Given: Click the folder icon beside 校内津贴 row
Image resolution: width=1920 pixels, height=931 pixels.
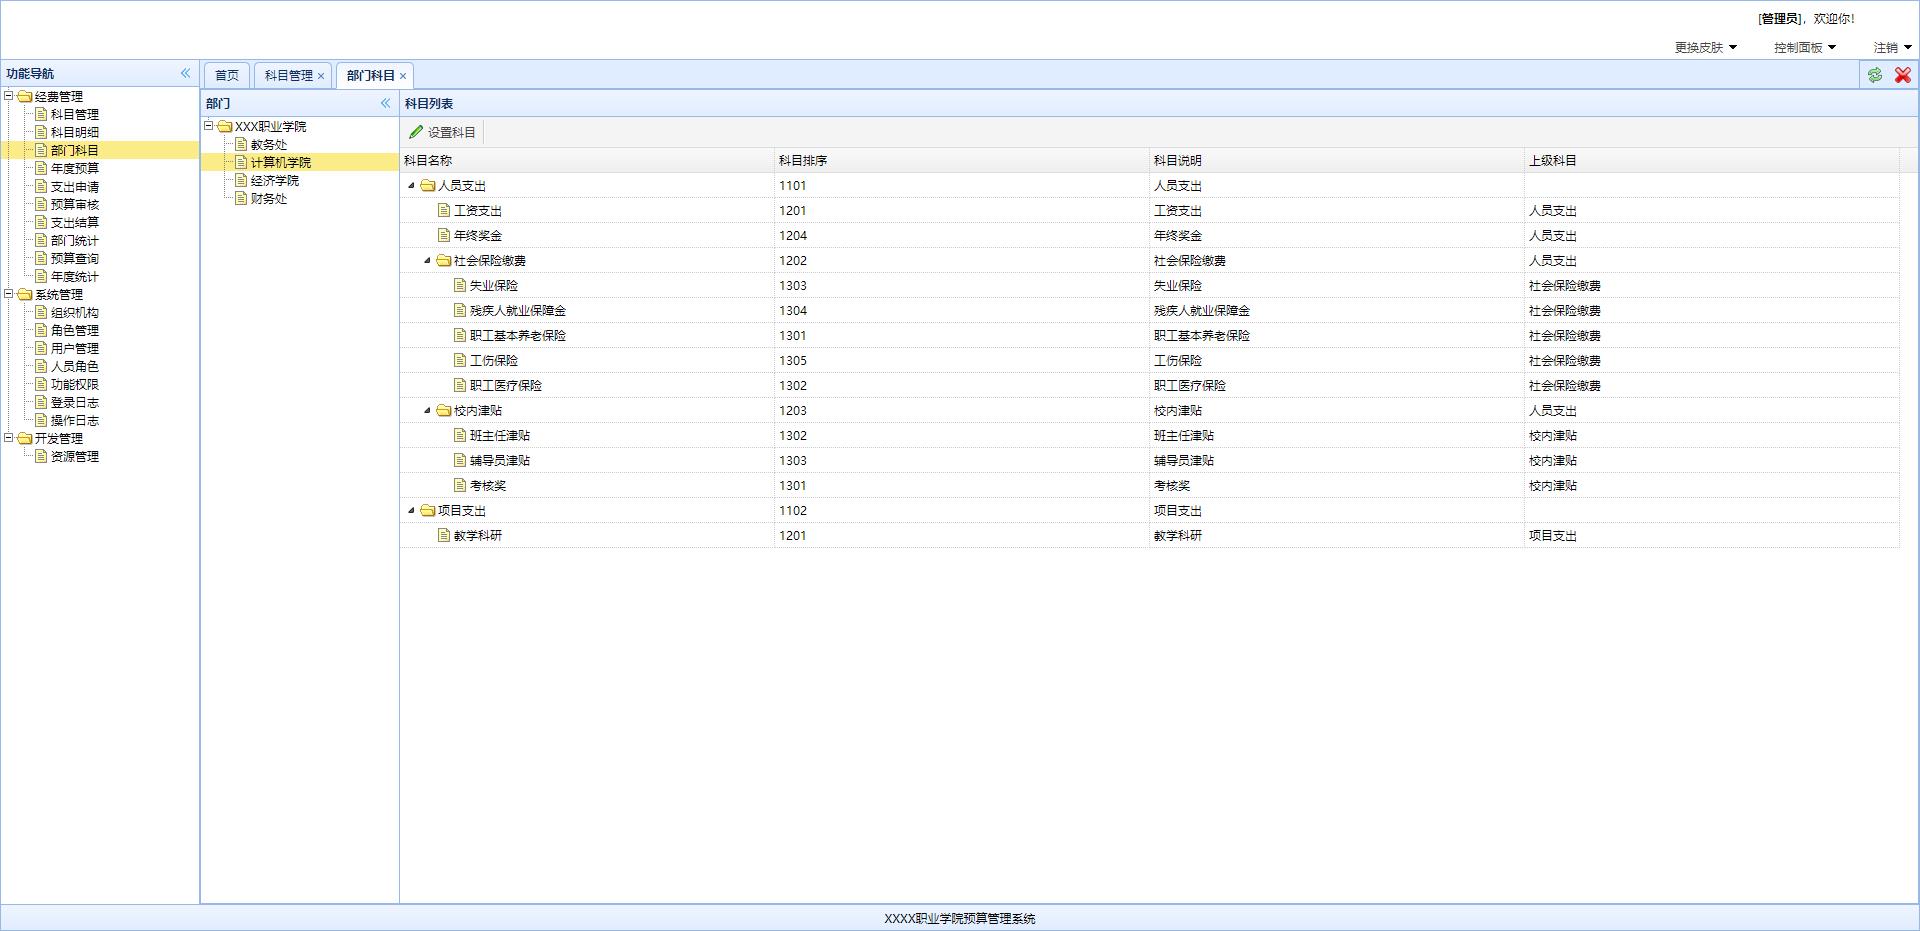Looking at the screenshot, I should click(x=444, y=411).
